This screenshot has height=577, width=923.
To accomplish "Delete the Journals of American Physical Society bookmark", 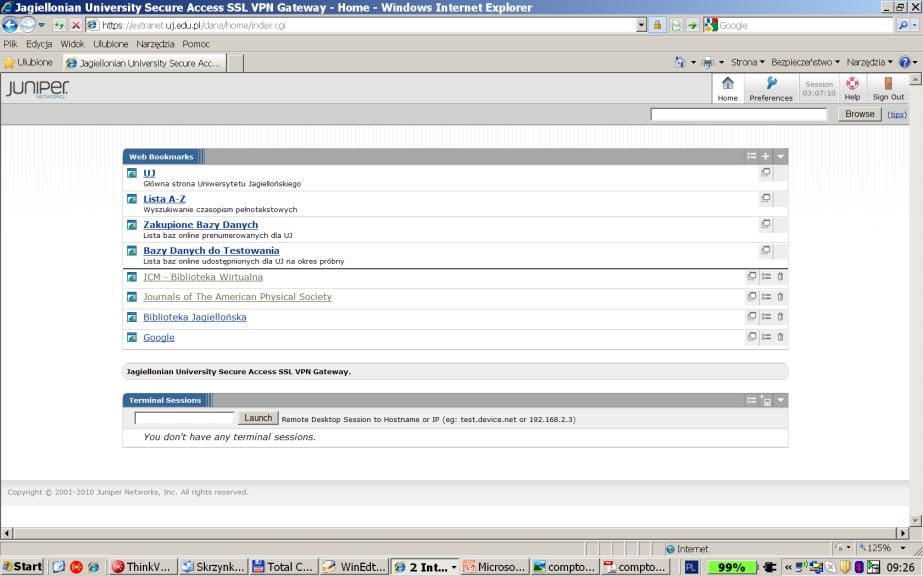I will click(780, 297).
